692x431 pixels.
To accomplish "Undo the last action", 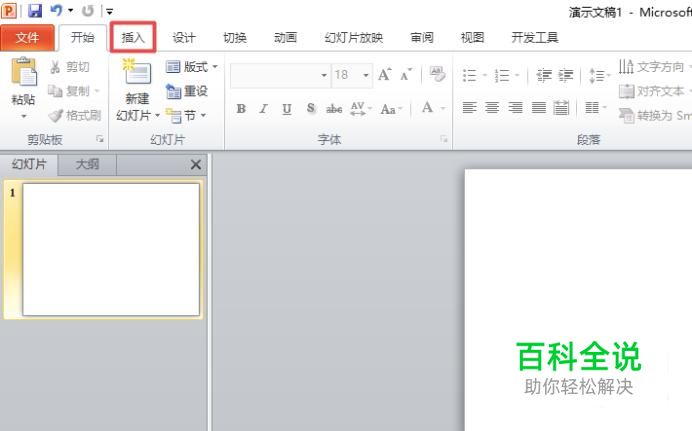I will (56, 10).
